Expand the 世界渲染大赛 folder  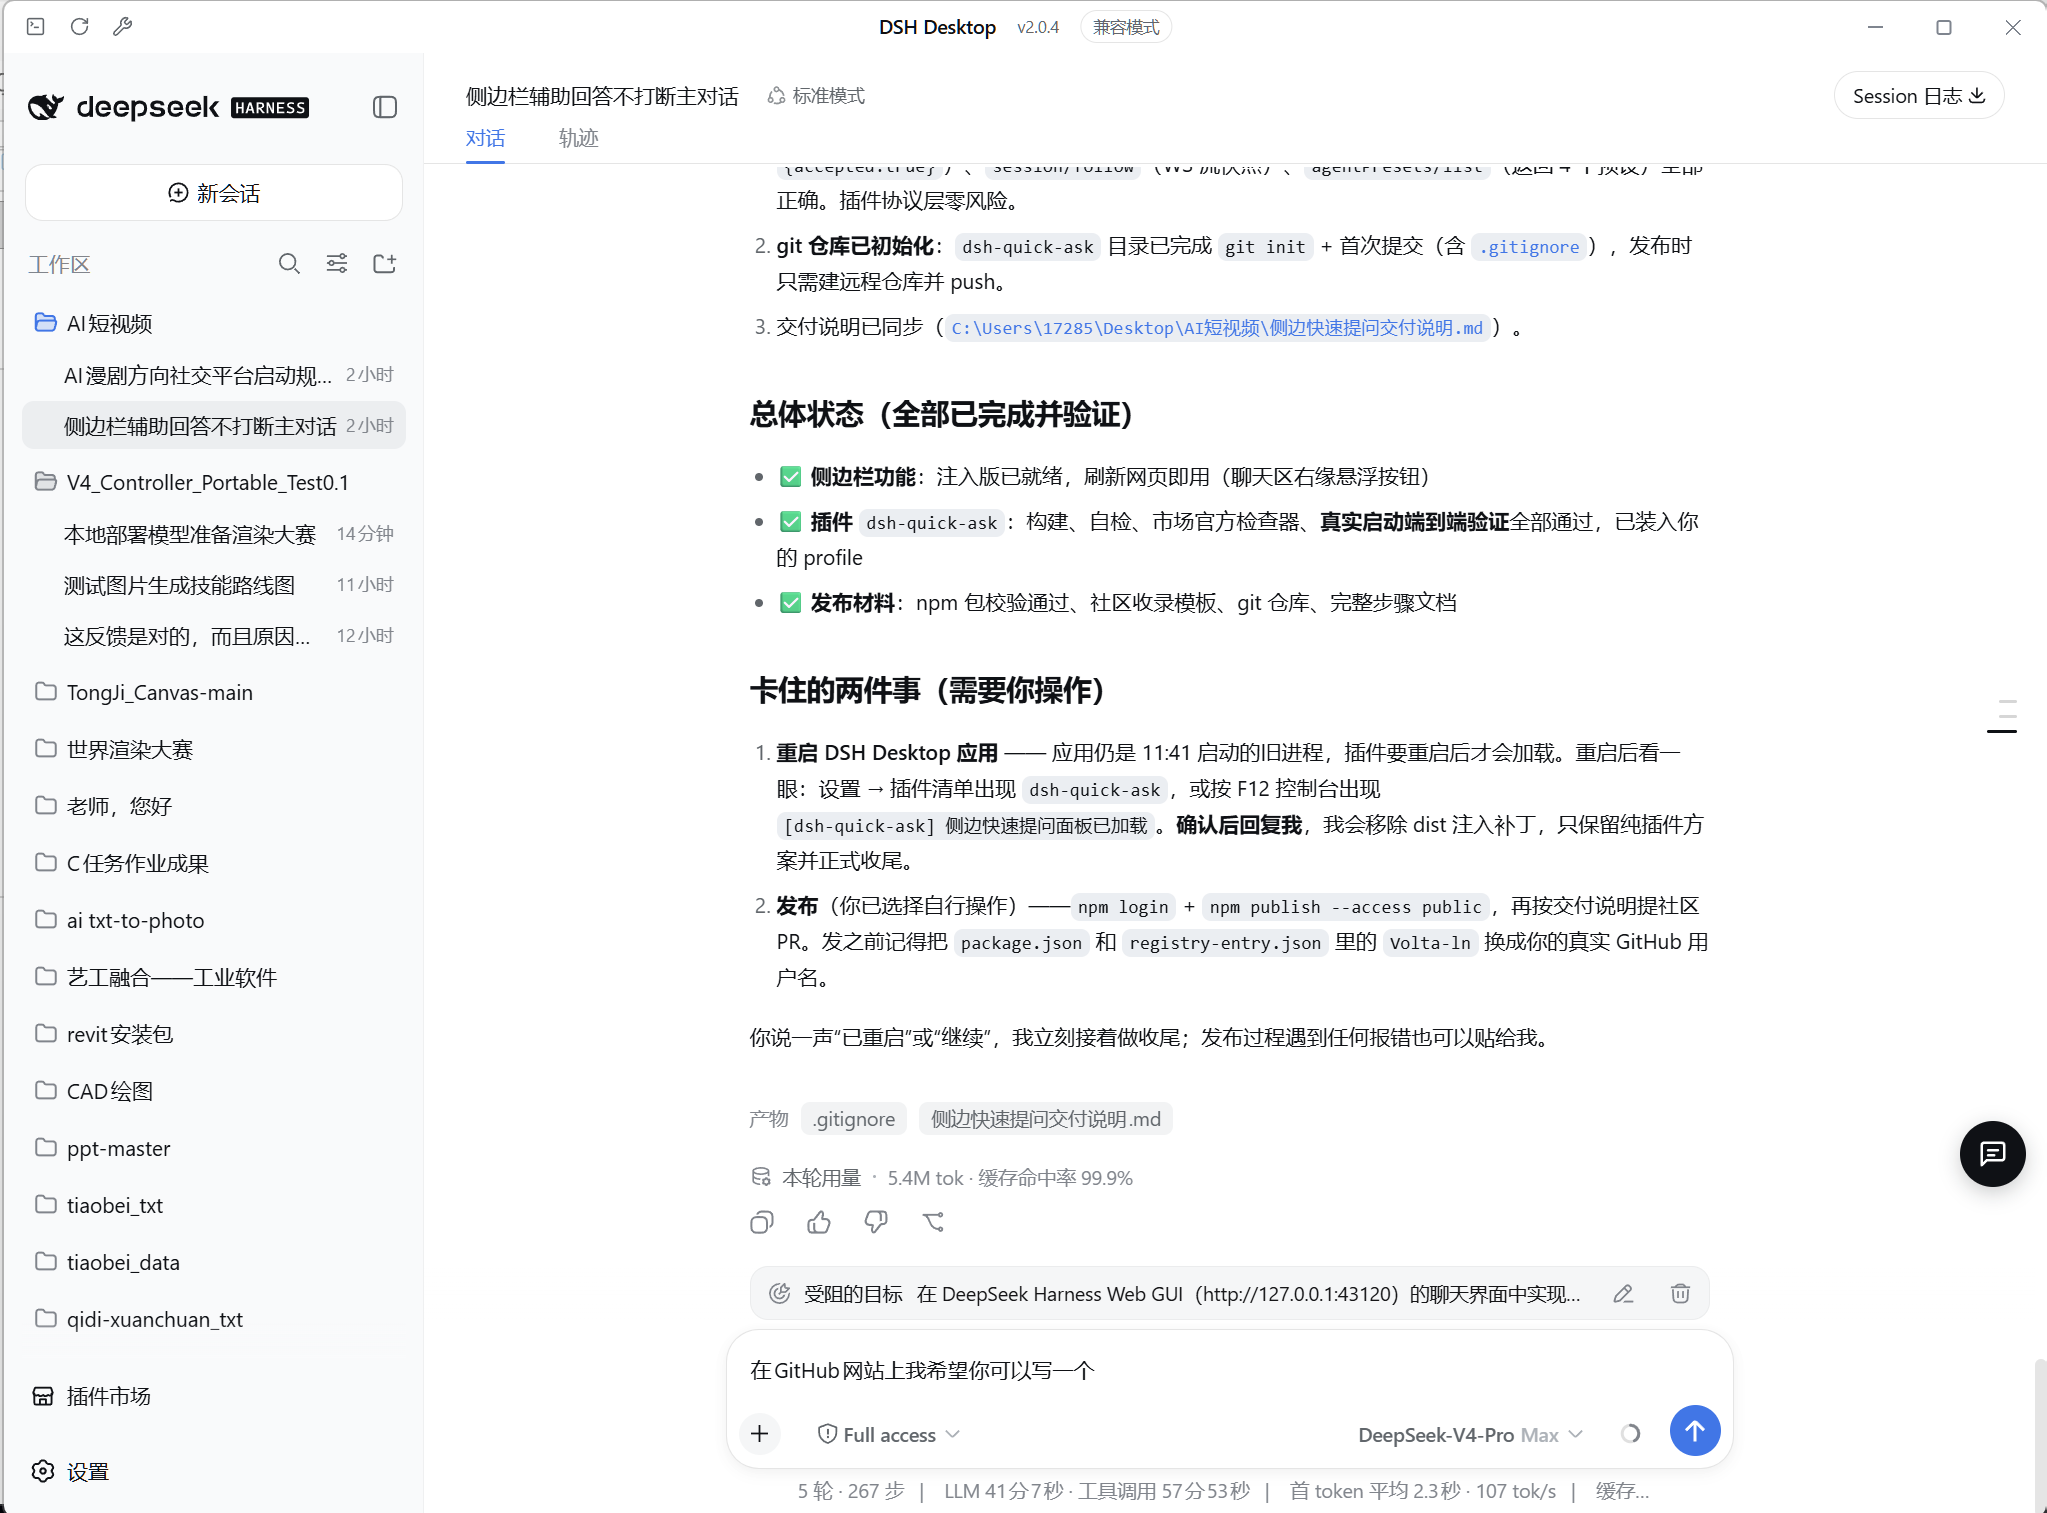(x=214, y=749)
